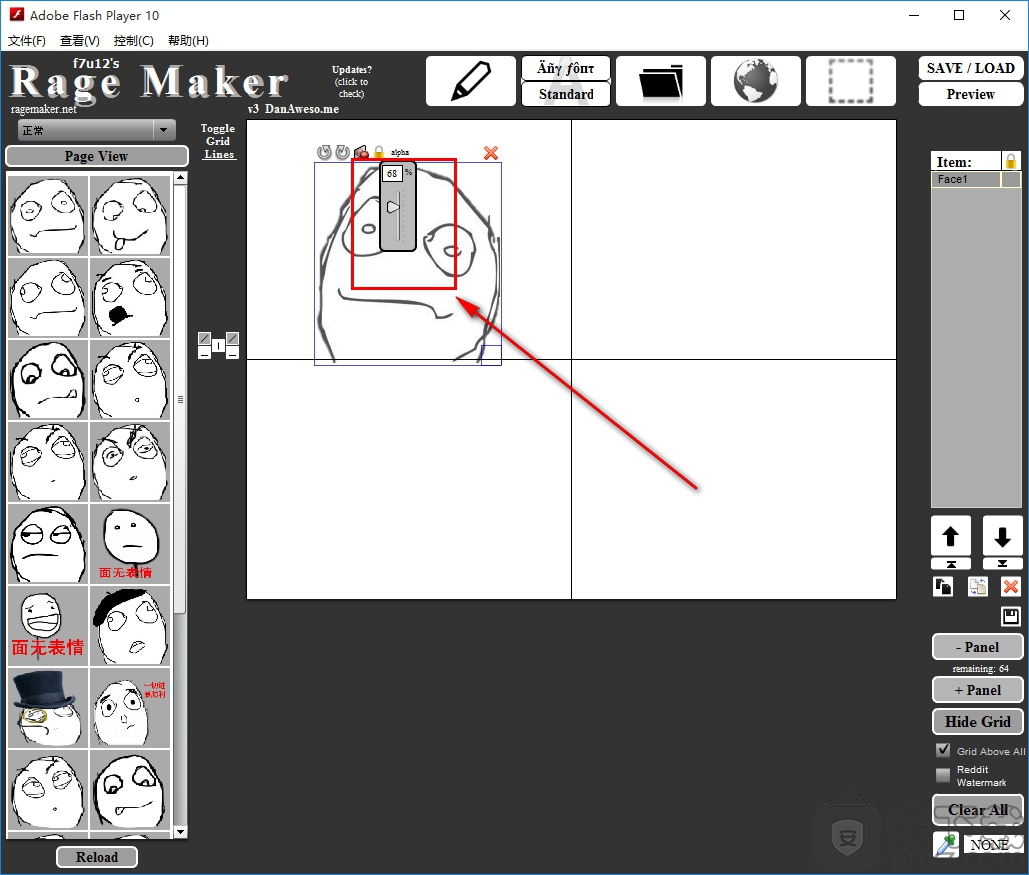Add the tongue-out face thumbnail
The height and width of the screenshot is (875, 1029).
[x=130, y=215]
